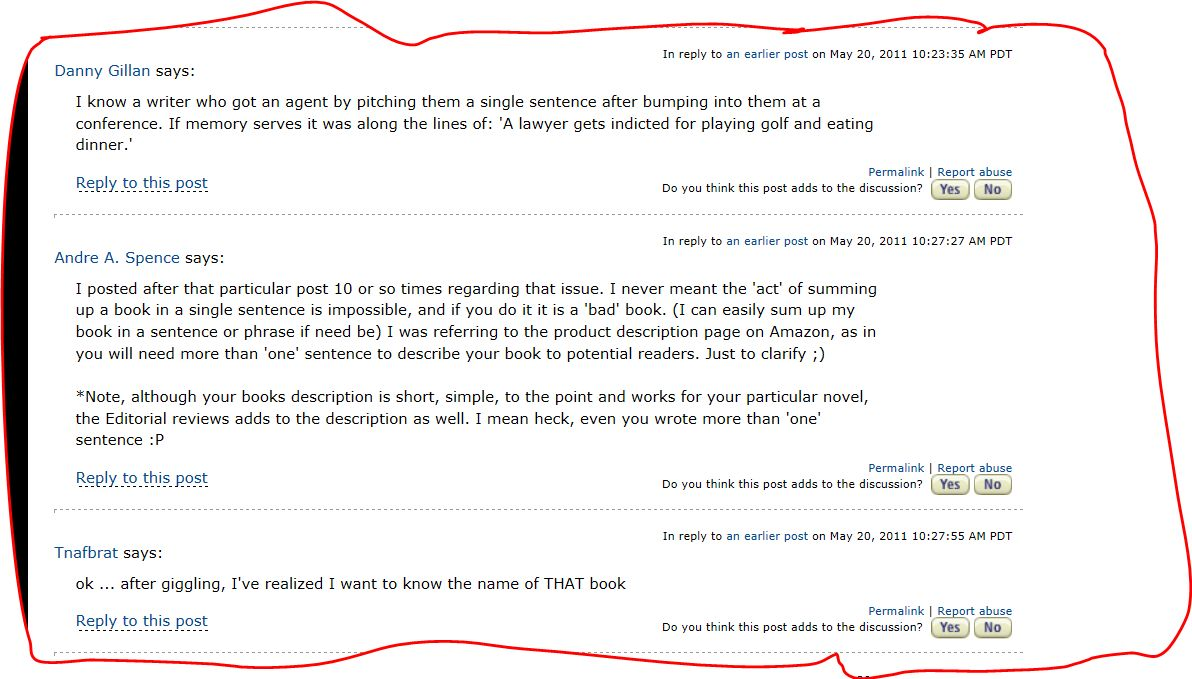Screen dimensions: 1192x679
Task: Open Permalink for Danny Gillan's post
Action: [896, 173]
